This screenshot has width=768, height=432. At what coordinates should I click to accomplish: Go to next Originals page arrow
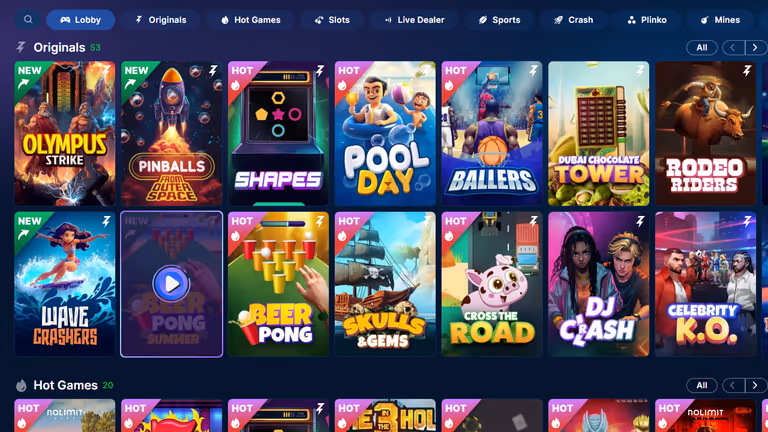[755, 48]
